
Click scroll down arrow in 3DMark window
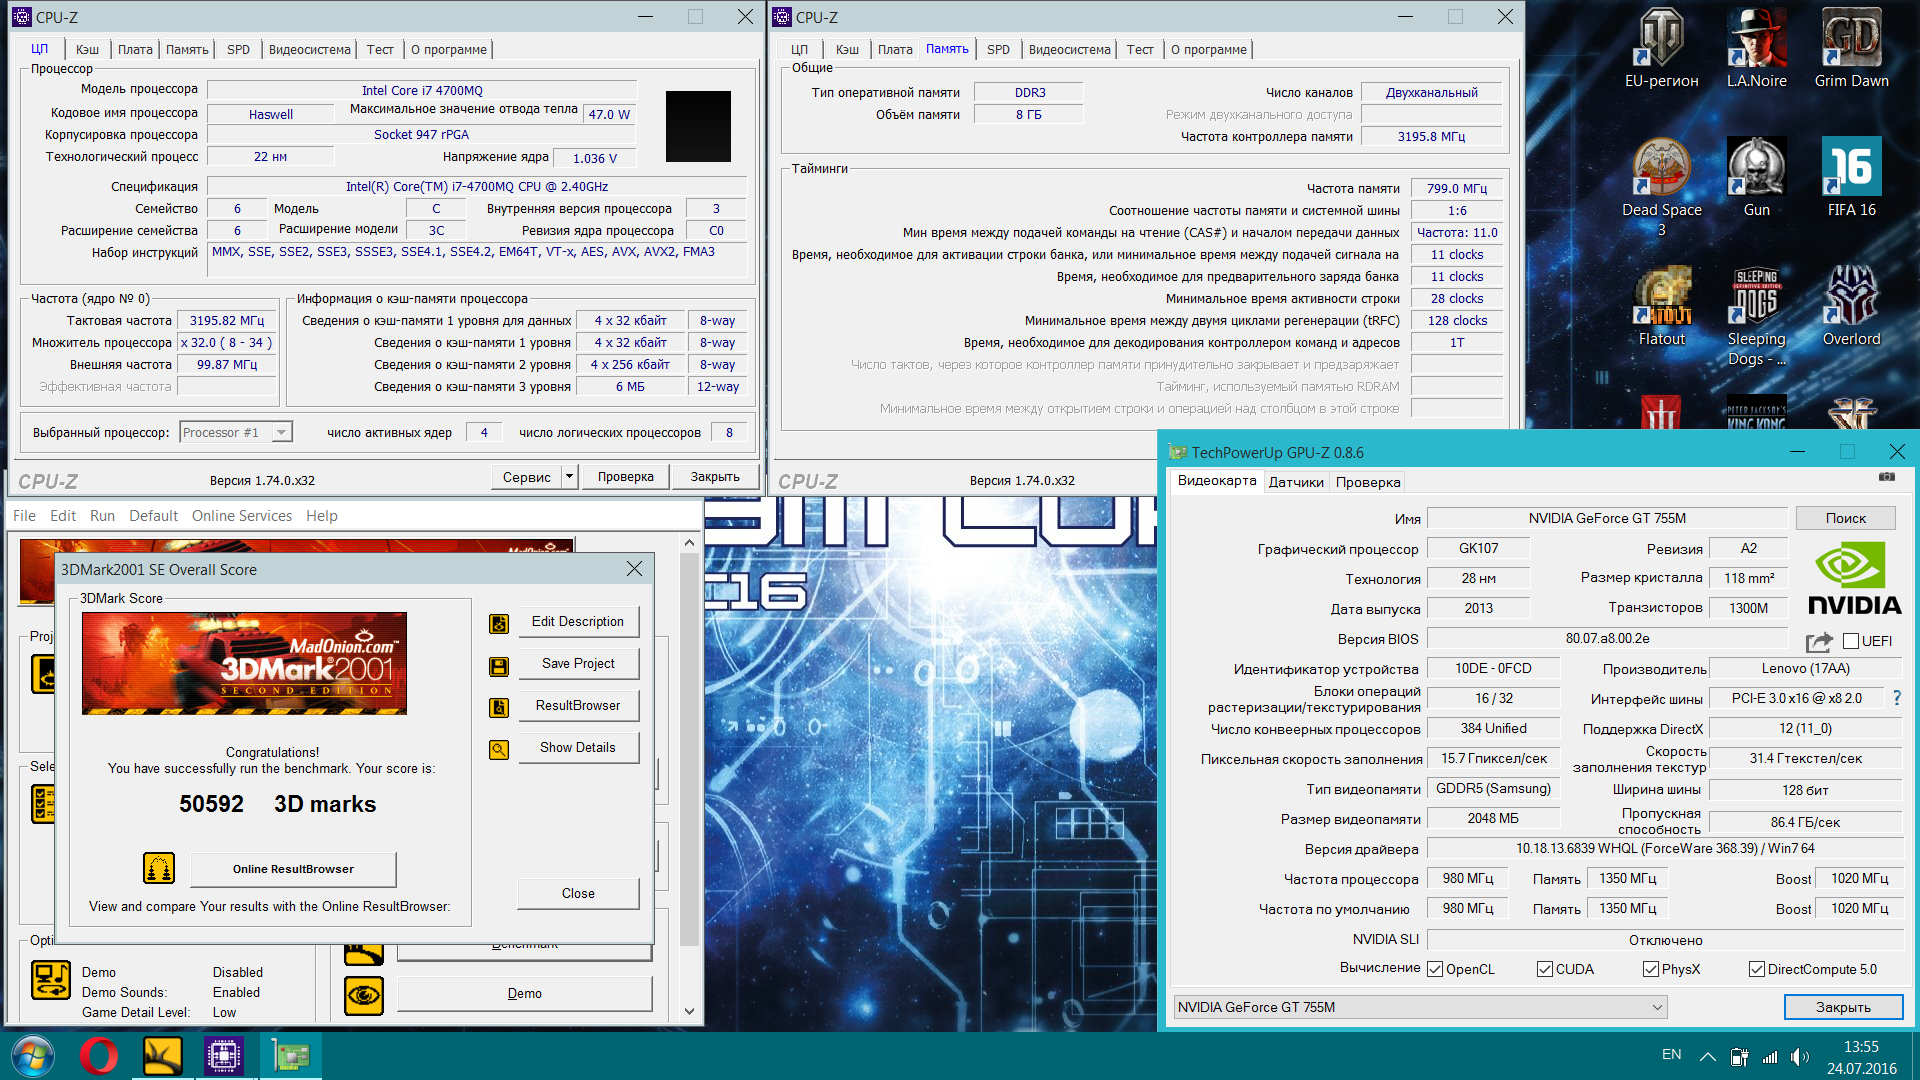689,1011
